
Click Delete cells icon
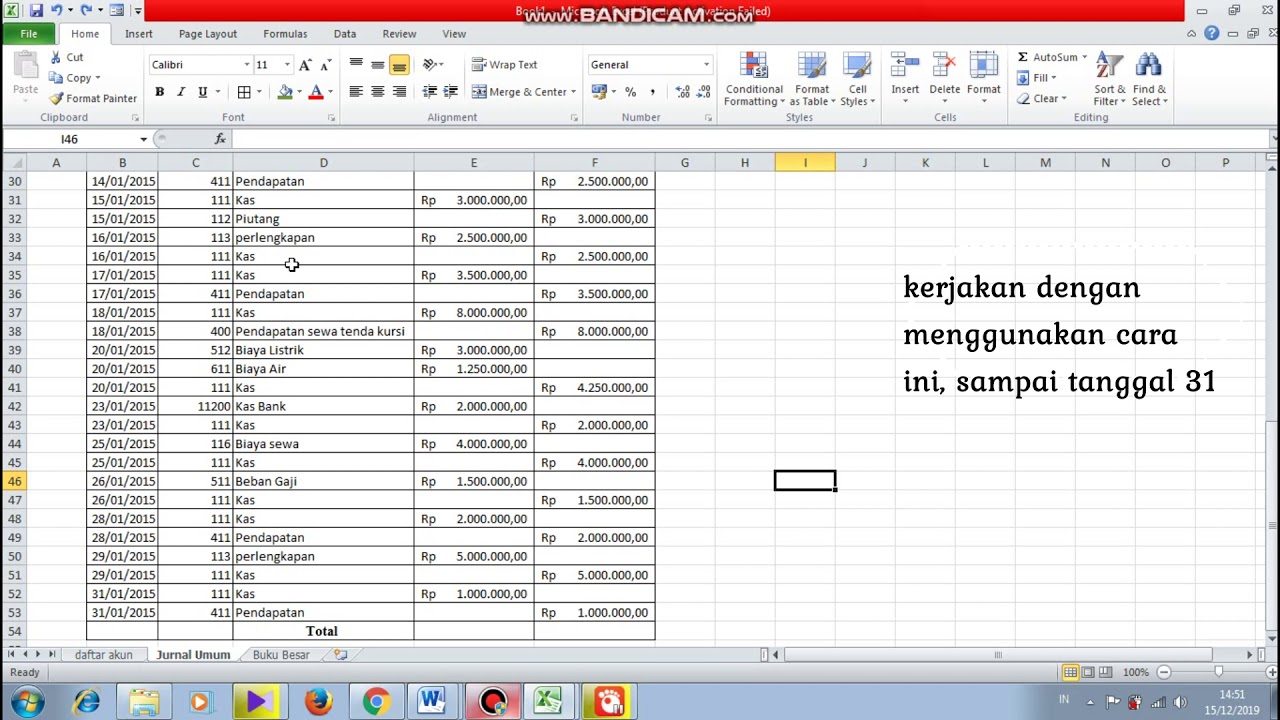(944, 66)
